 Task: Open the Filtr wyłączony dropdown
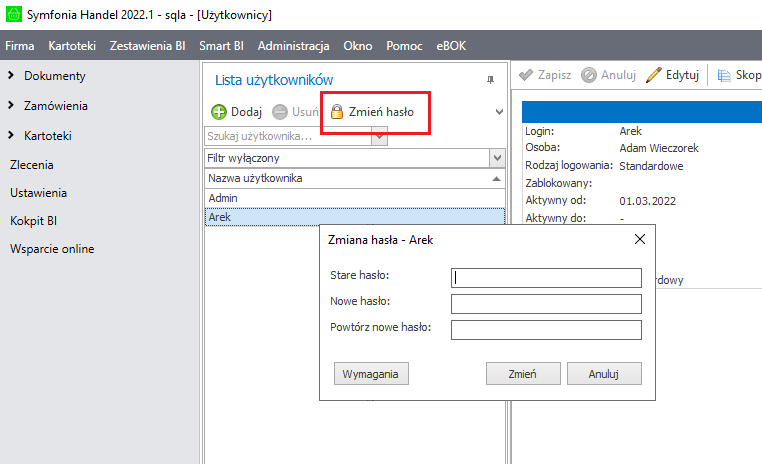tap(497, 158)
